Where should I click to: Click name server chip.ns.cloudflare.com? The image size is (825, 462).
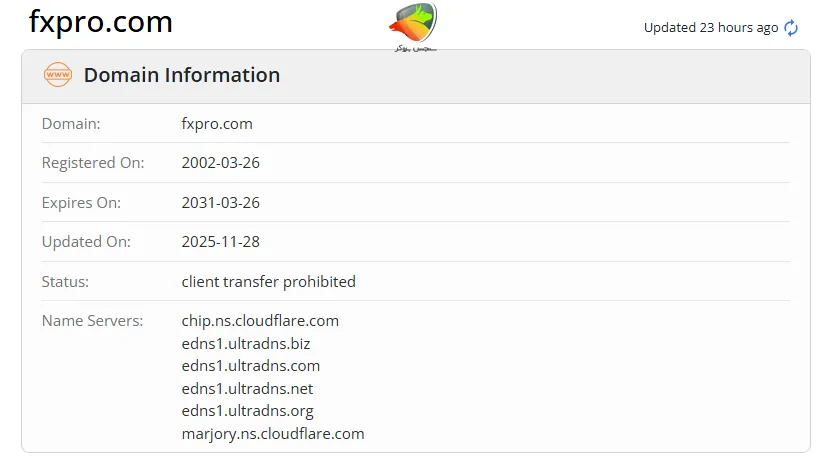click(260, 321)
